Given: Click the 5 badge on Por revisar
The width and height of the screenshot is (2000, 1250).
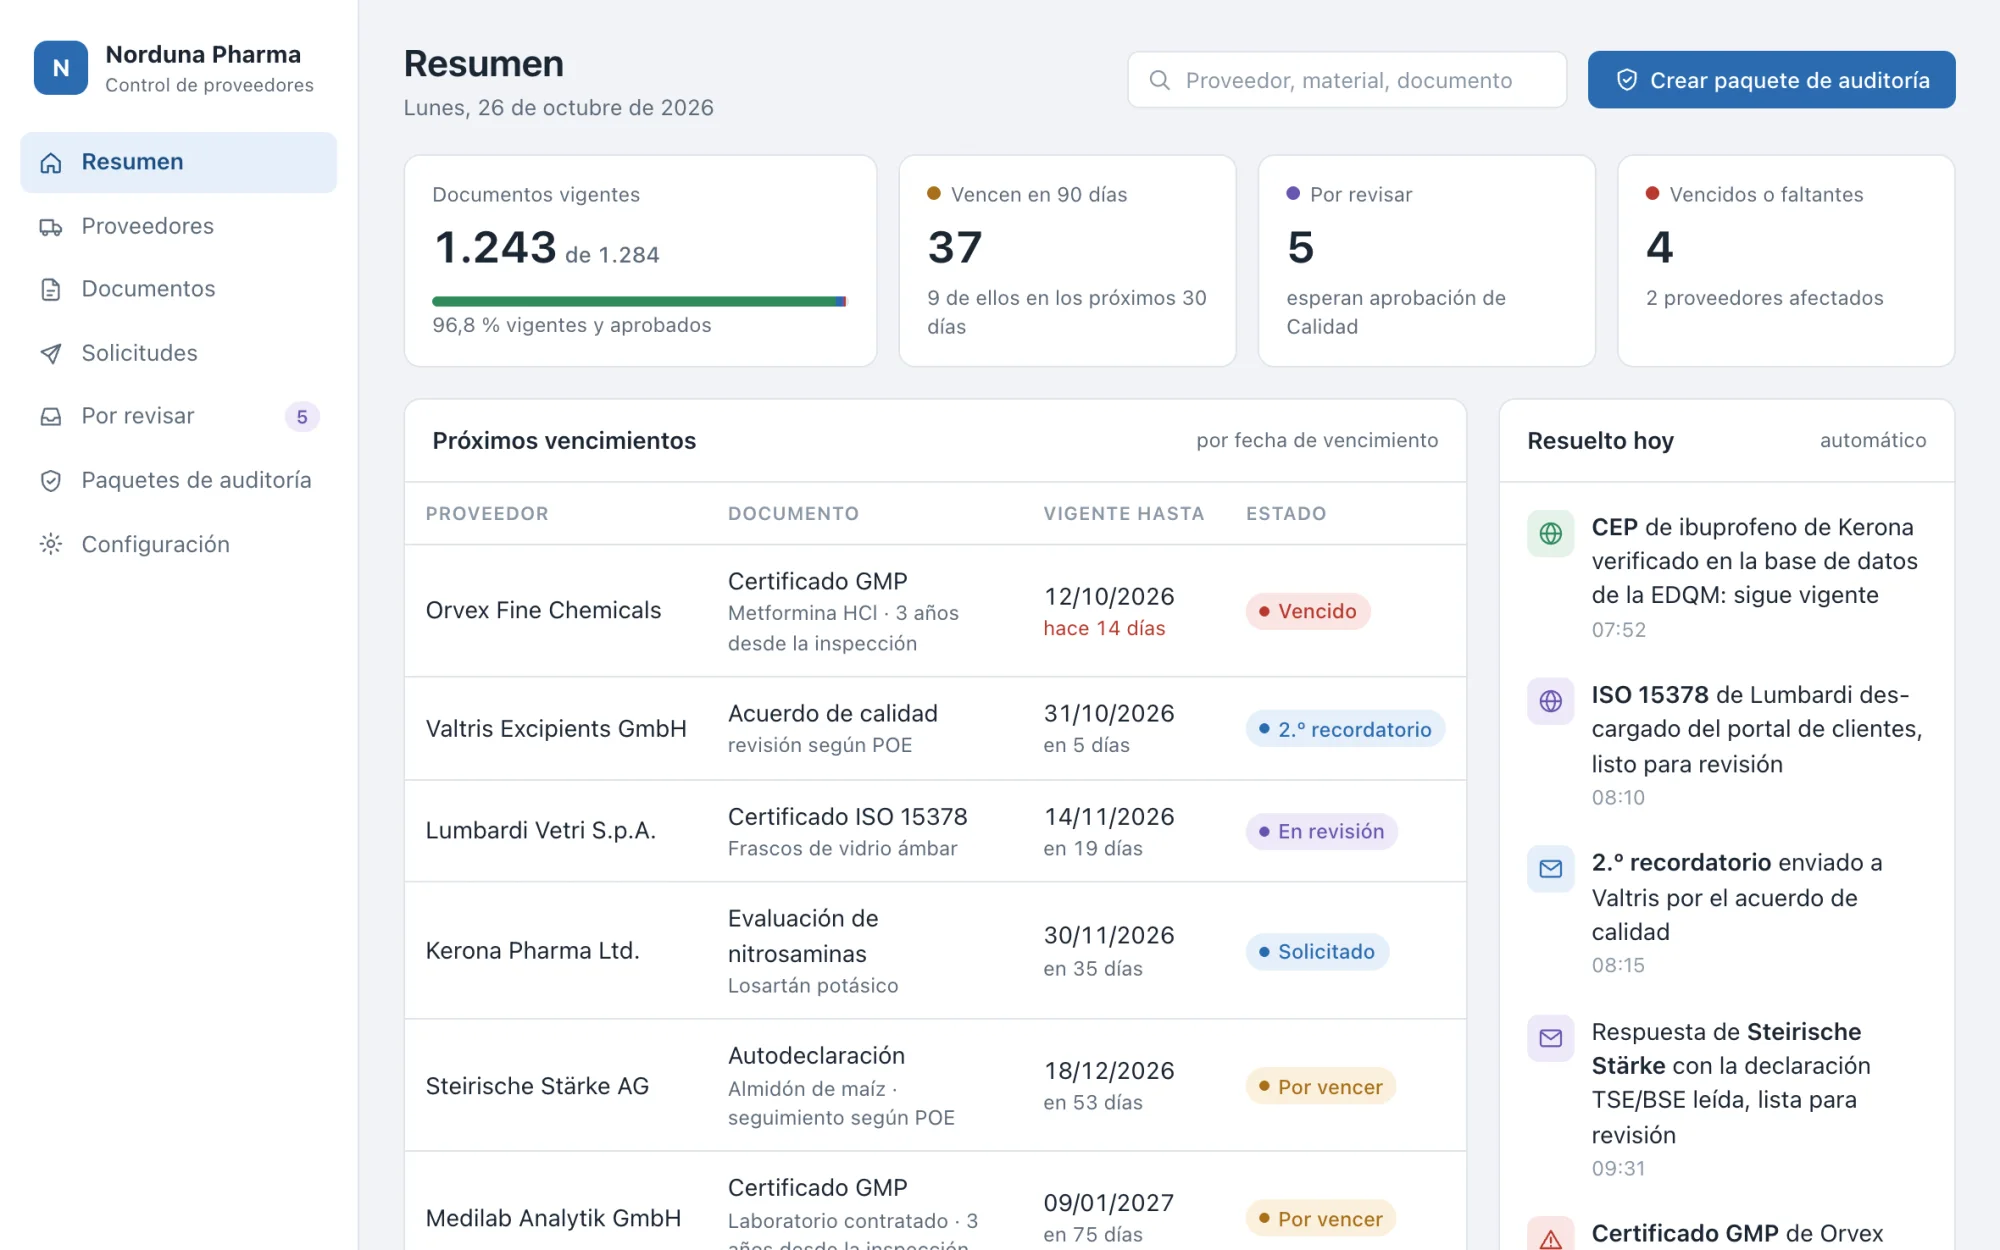Looking at the screenshot, I should pyautogui.click(x=302, y=417).
